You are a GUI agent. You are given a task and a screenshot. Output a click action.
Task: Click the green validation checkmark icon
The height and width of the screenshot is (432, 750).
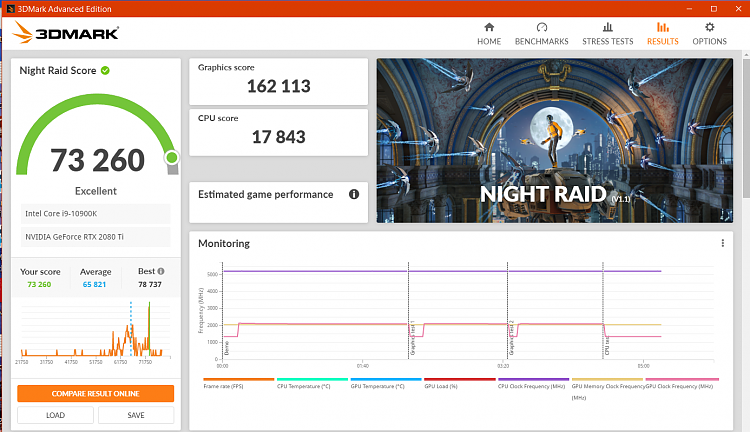[105, 70]
